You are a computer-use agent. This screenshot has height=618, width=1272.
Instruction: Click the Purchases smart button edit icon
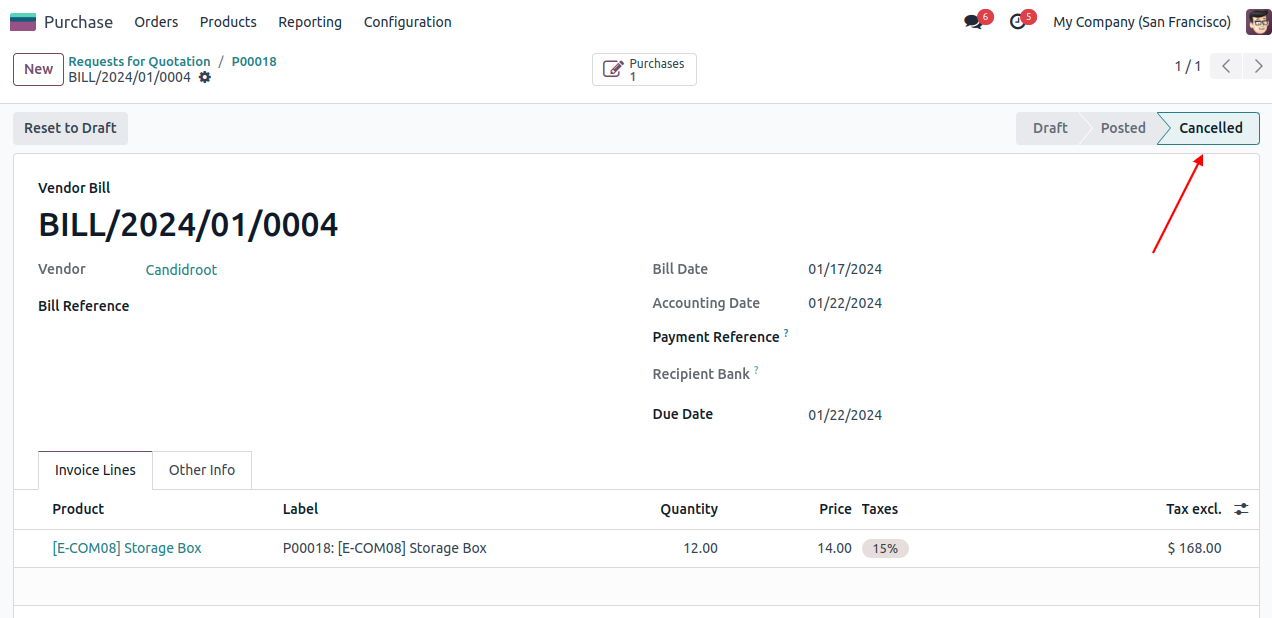[x=613, y=70]
